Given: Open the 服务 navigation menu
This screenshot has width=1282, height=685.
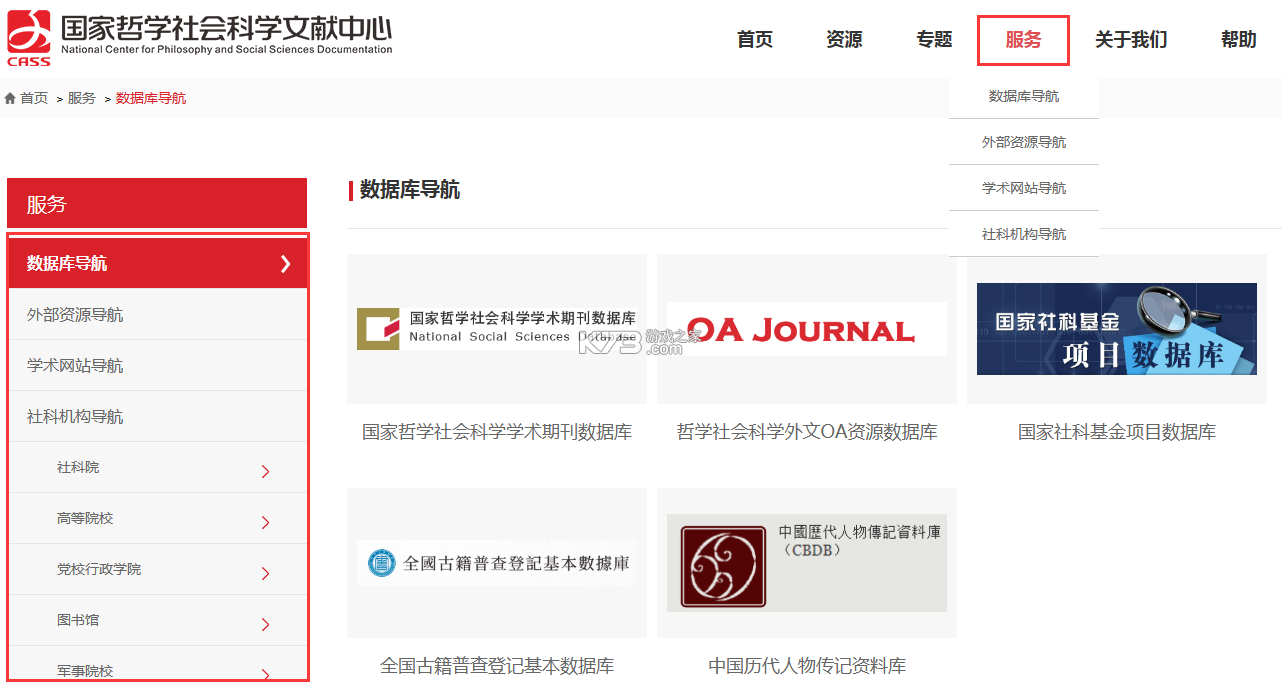Looking at the screenshot, I should 1022,40.
